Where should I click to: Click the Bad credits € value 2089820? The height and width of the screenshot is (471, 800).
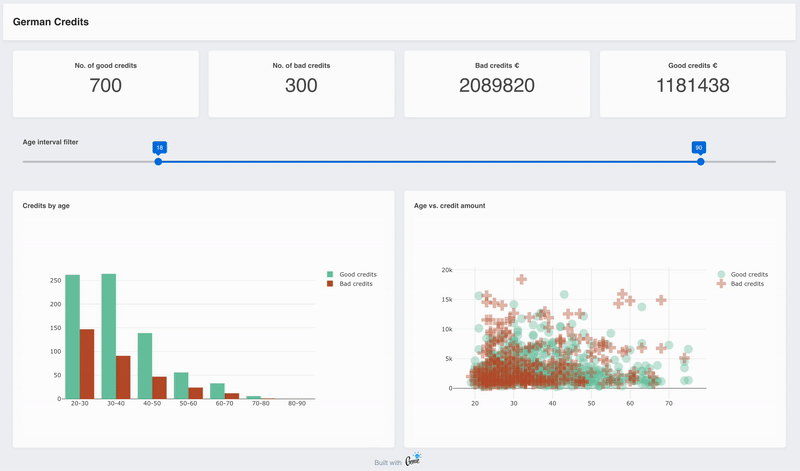tap(497, 85)
